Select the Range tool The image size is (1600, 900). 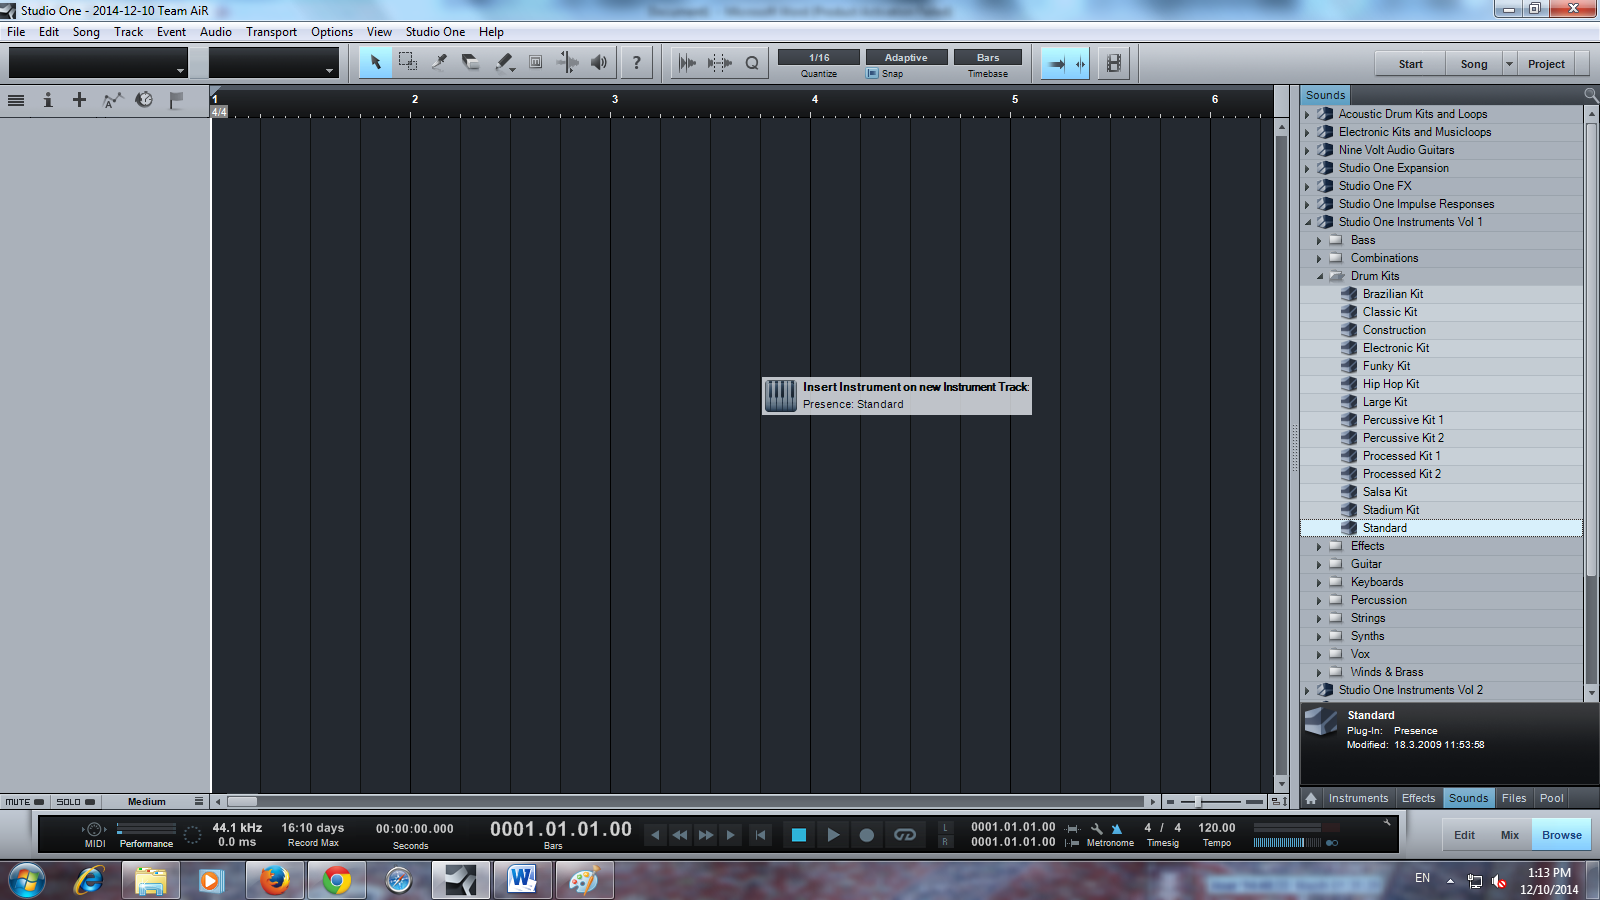(407, 62)
